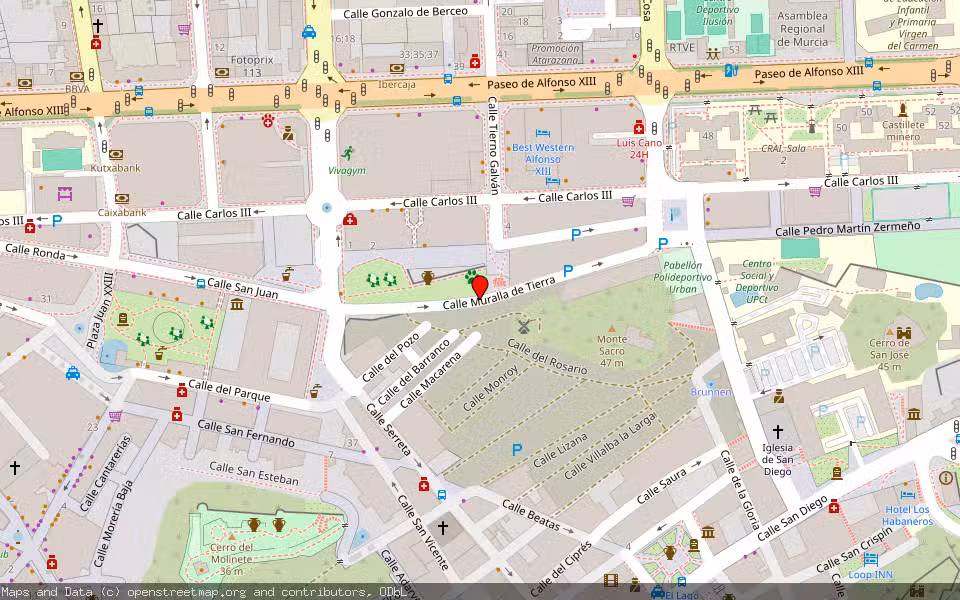Click the Calle Serreta label
960x600 pixels.
point(389,429)
